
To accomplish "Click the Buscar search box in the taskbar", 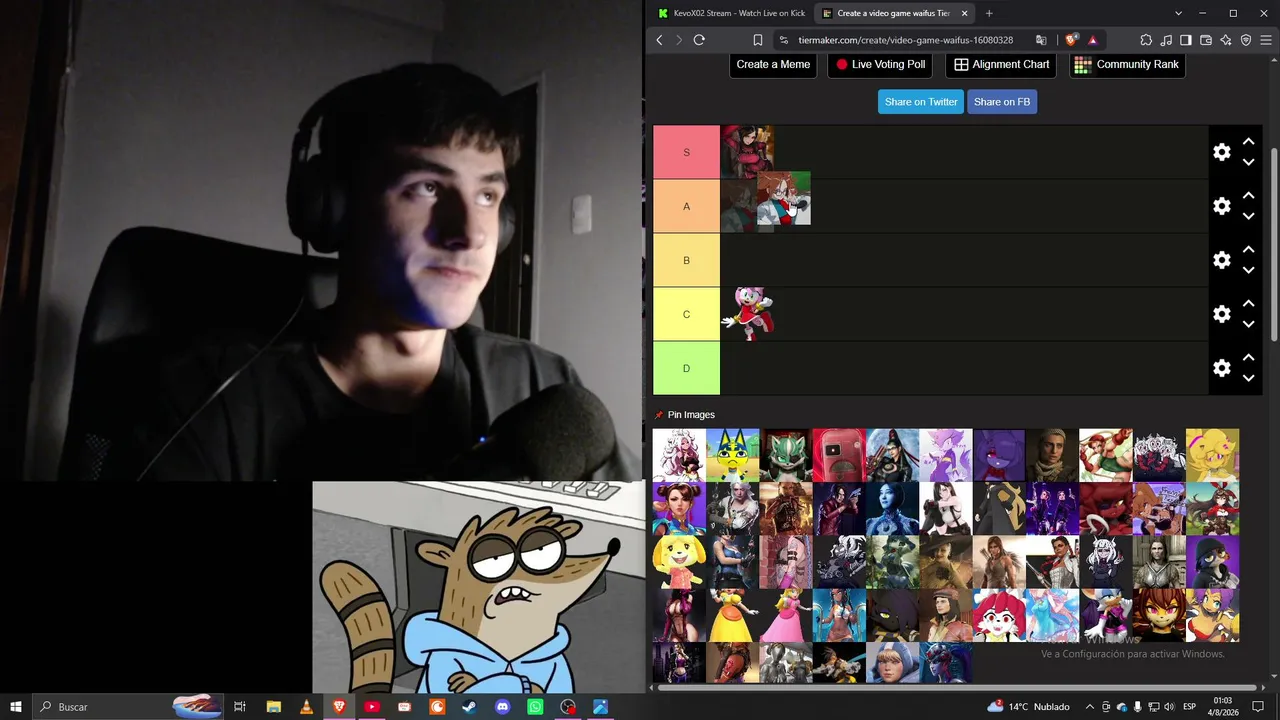I will (130, 707).
